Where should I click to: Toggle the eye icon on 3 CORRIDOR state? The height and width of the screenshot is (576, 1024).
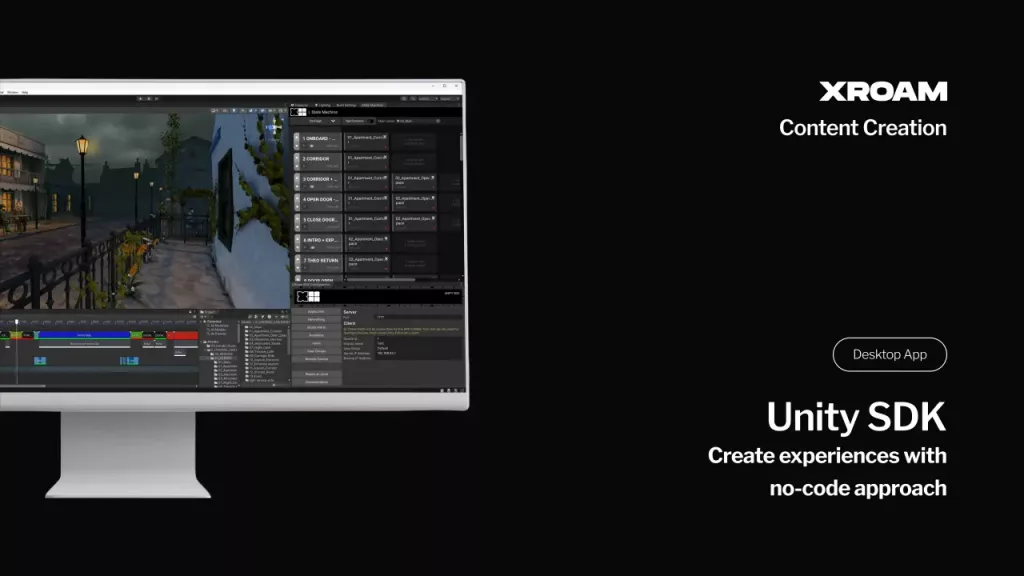[x=310, y=188]
